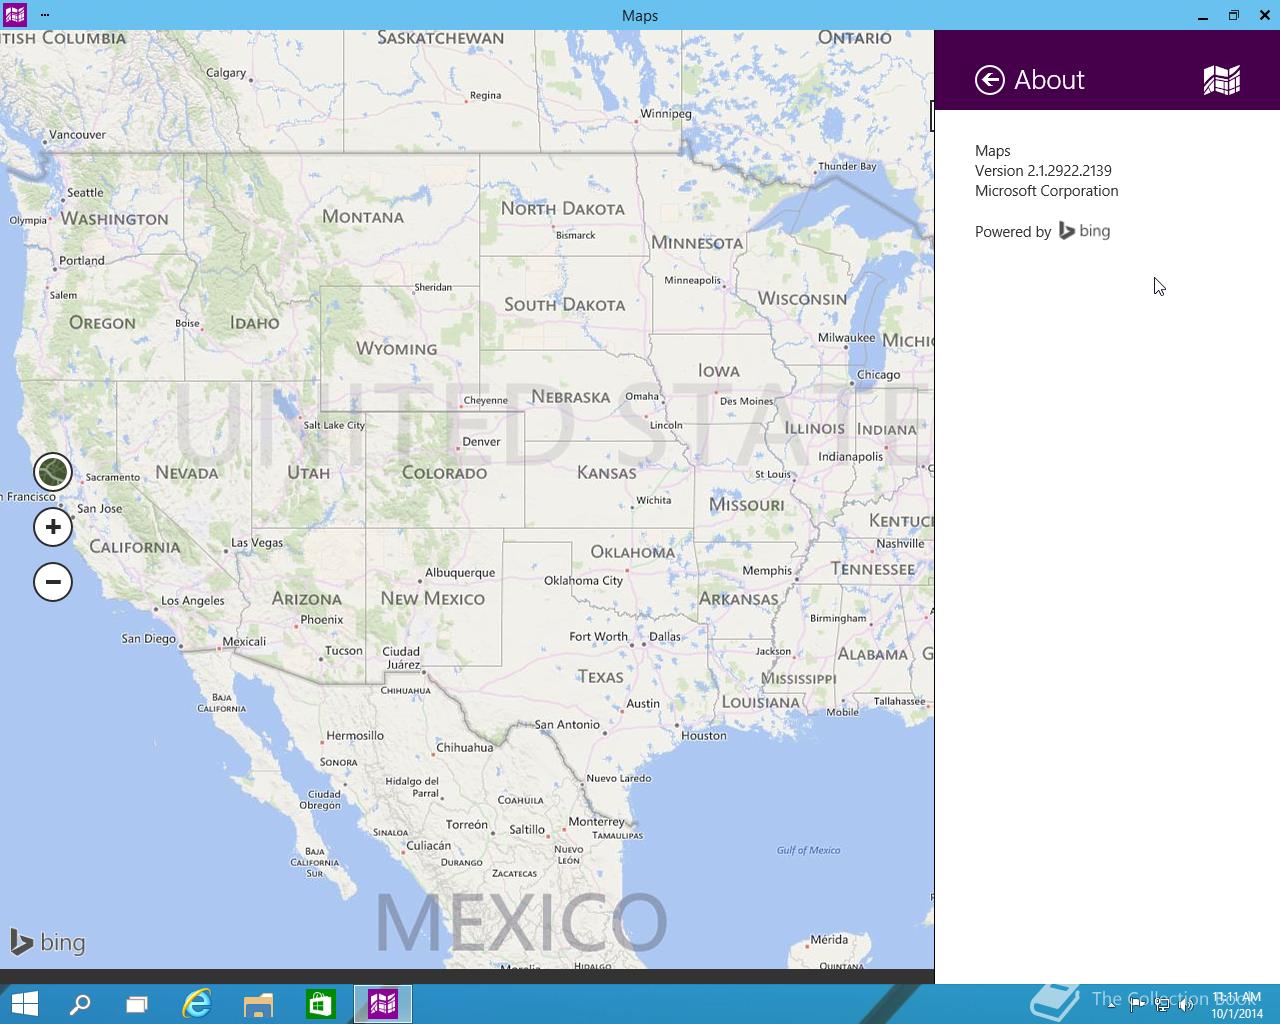
Task: Click the Winnipeg label on the map
Action: coord(666,114)
